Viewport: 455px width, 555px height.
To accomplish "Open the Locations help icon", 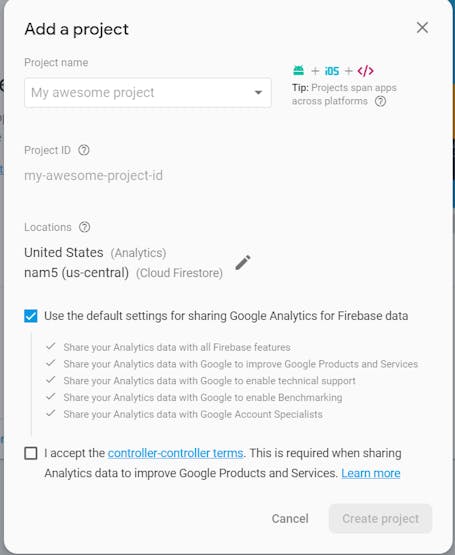I will pyautogui.click(x=84, y=227).
